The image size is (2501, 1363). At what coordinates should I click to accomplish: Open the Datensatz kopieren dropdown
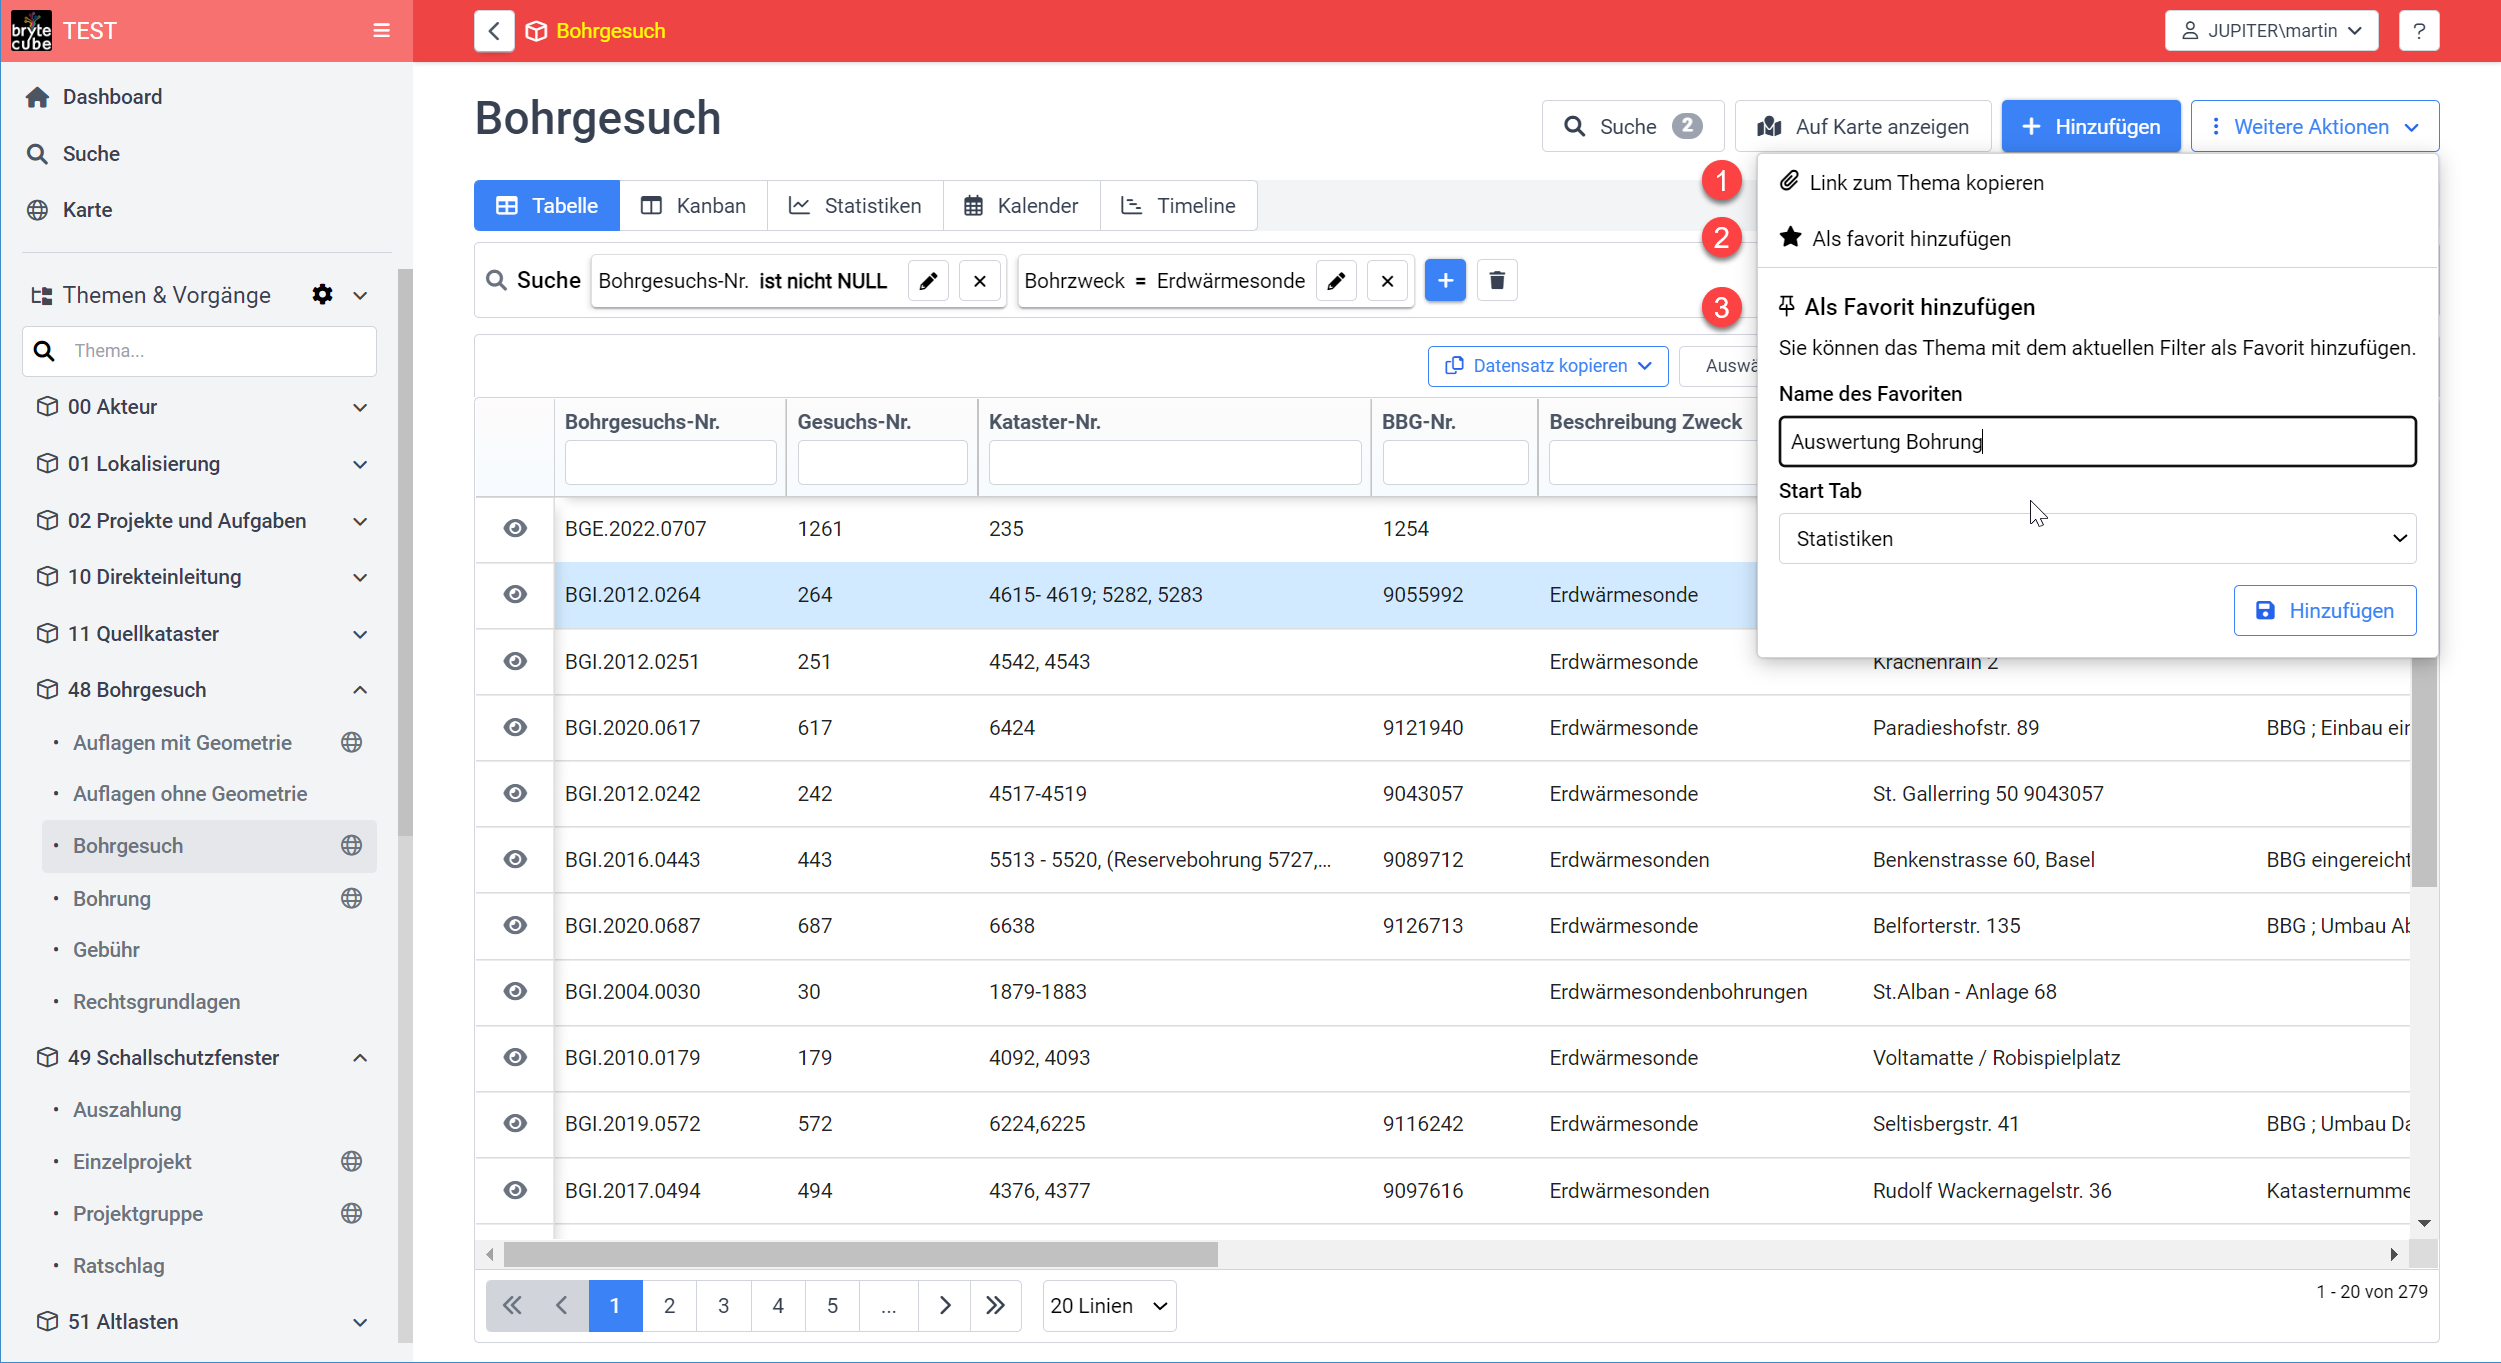click(1548, 366)
